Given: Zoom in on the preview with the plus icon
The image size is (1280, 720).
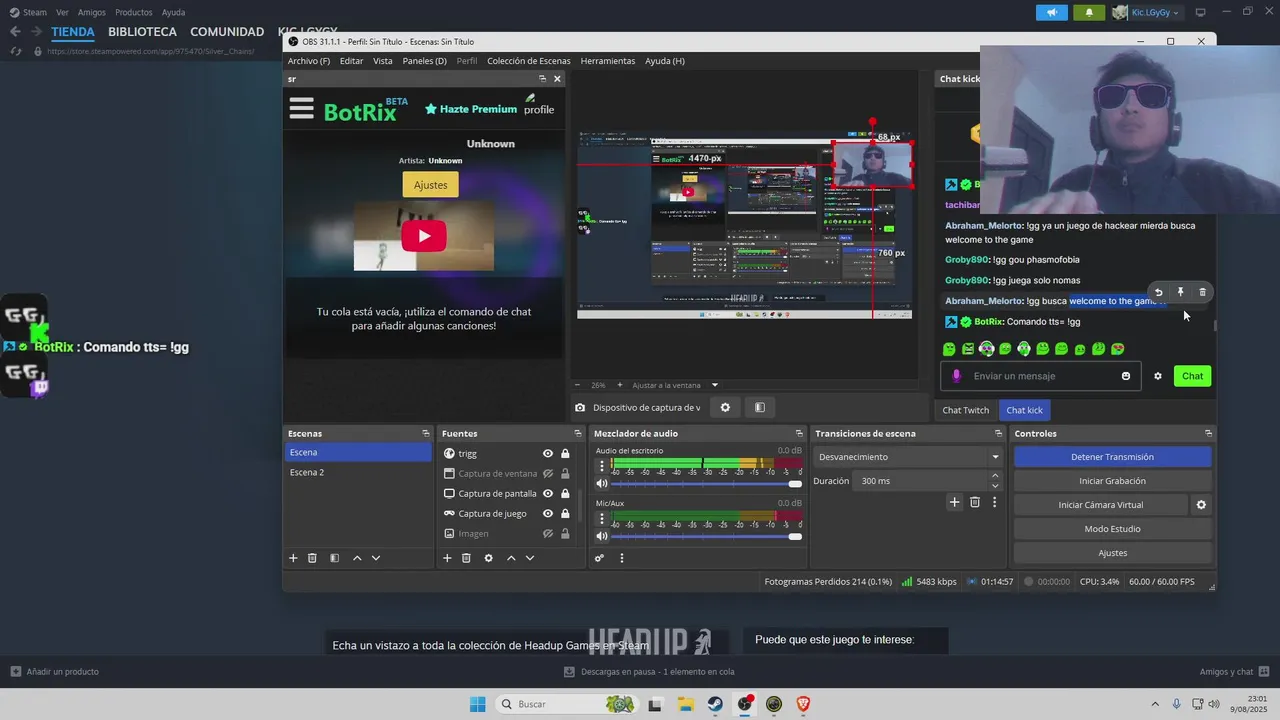Looking at the screenshot, I should coord(619,385).
